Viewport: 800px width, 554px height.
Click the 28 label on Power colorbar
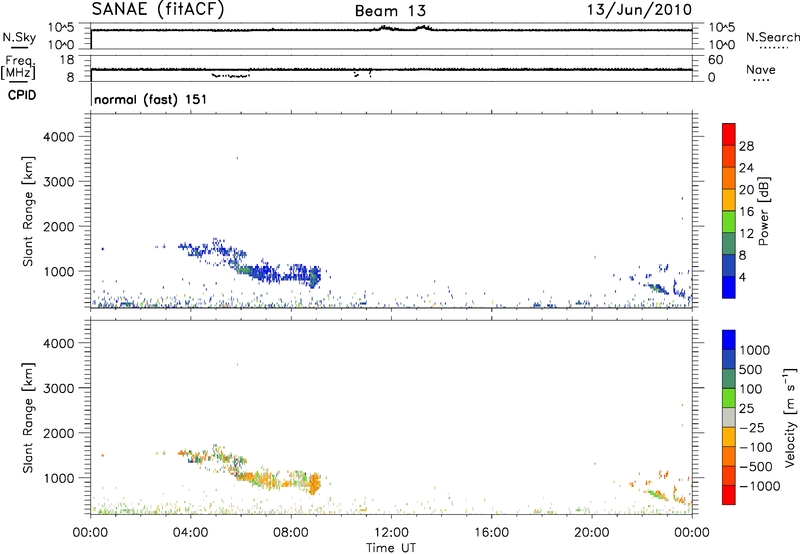(746, 146)
